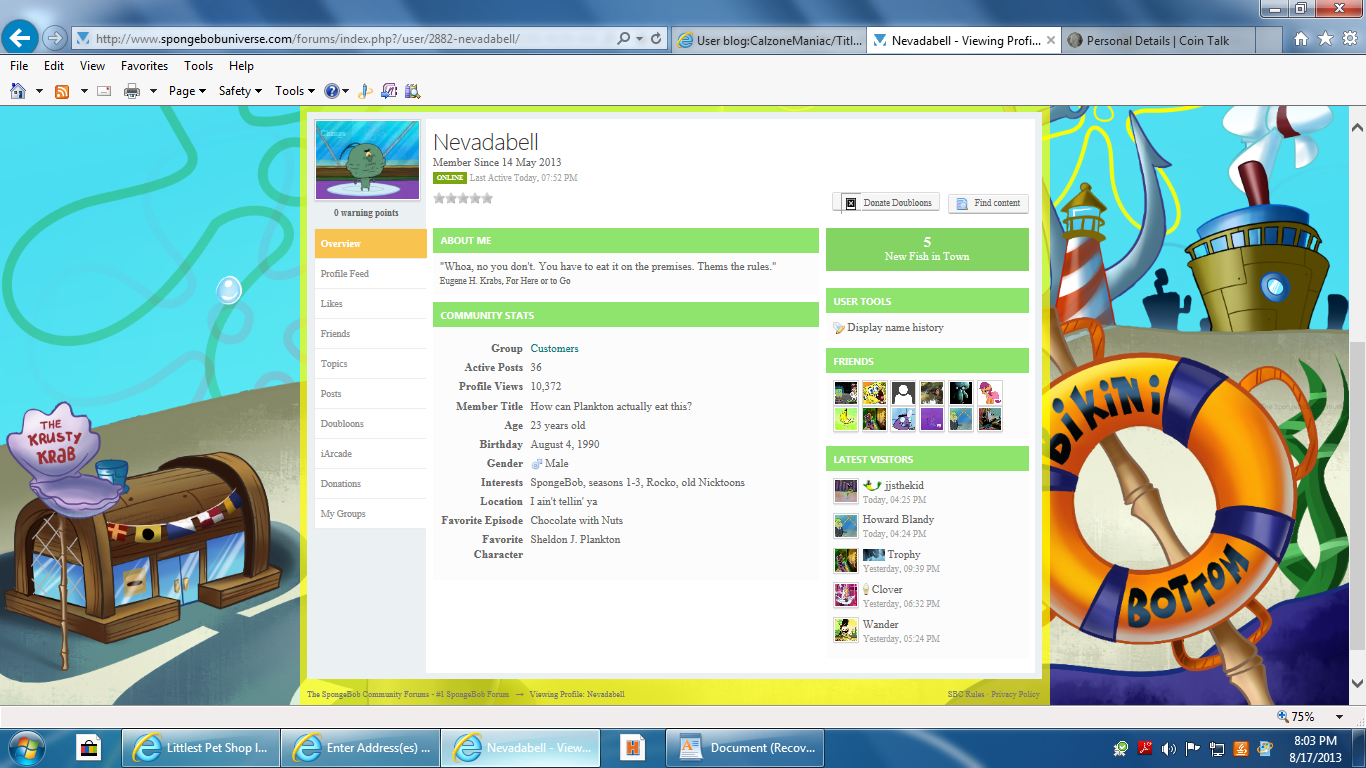
Task: Click the male gender icon next to Male
Action: pyautogui.click(x=536, y=464)
